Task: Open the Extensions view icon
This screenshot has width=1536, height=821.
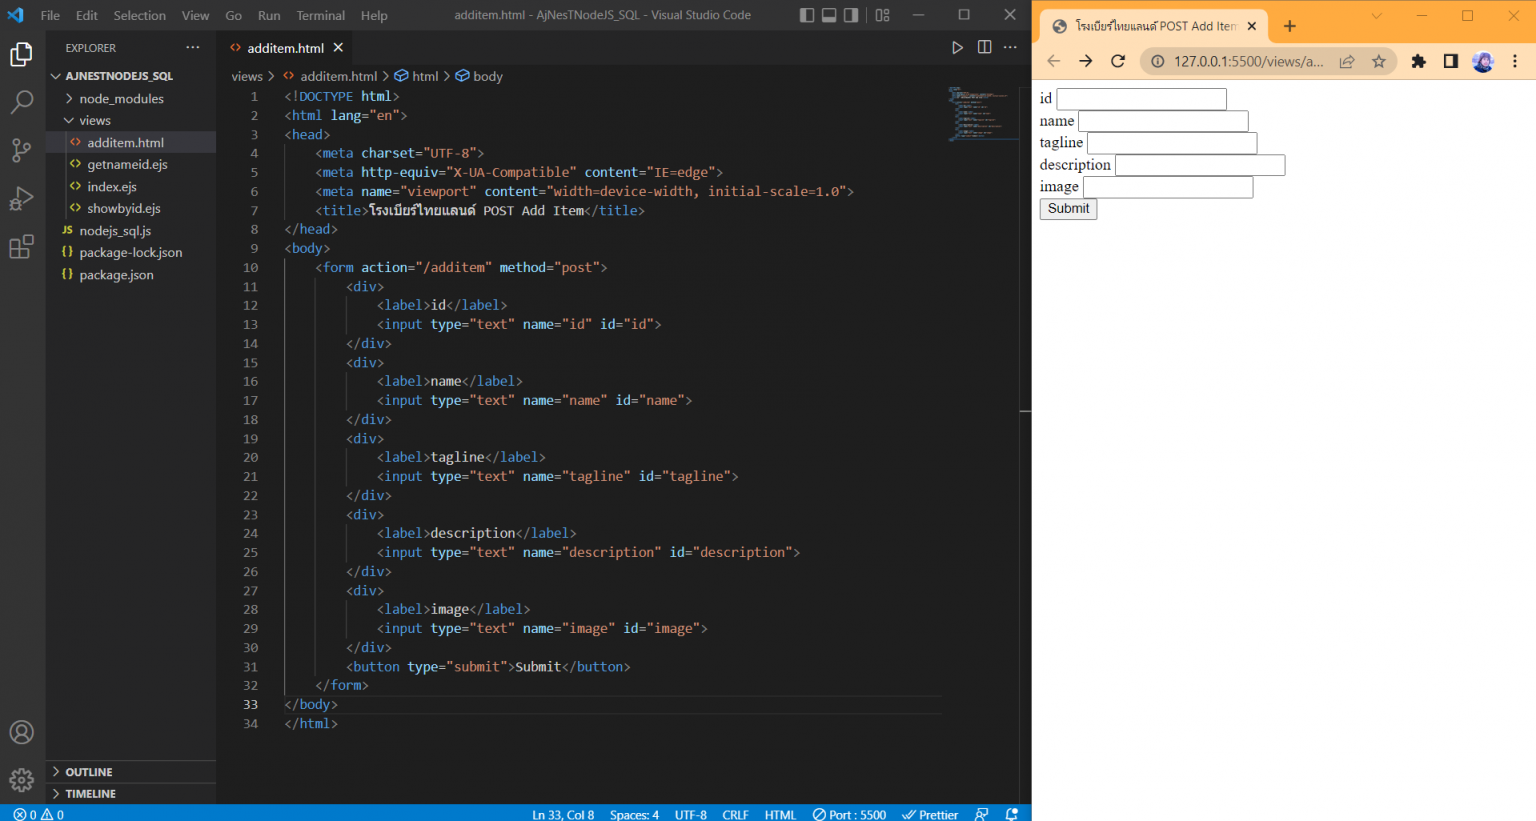Action: 21,247
